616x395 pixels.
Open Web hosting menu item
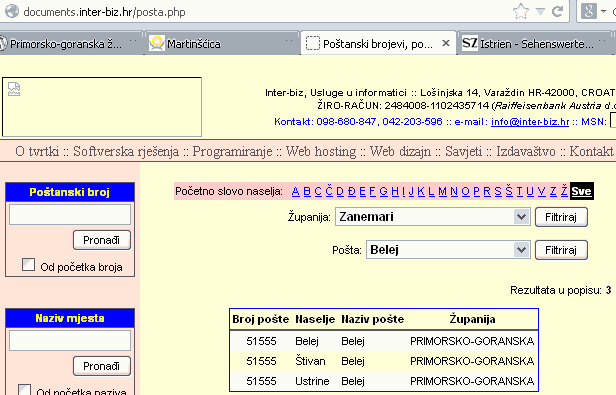tap(321, 151)
